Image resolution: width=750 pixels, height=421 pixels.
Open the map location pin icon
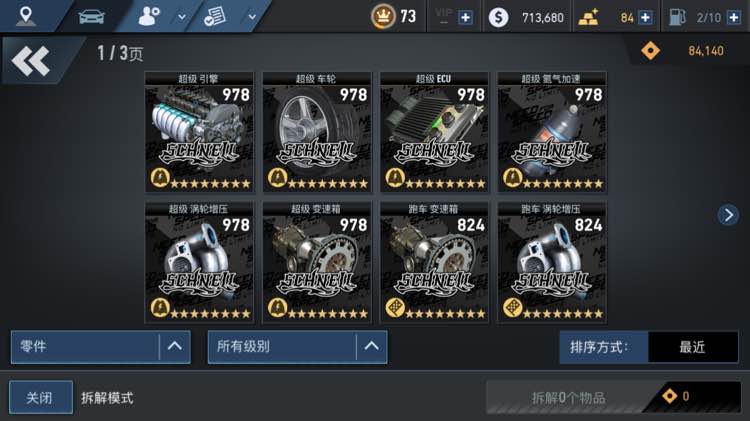(25, 16)
